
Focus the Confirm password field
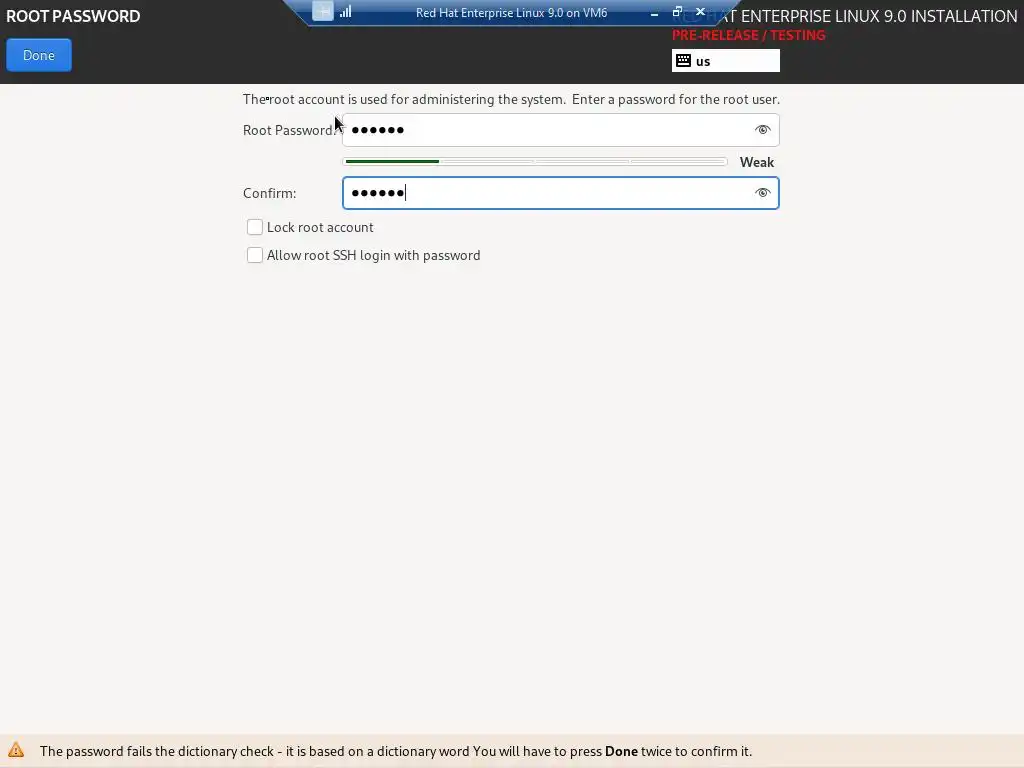pos(560,193)
